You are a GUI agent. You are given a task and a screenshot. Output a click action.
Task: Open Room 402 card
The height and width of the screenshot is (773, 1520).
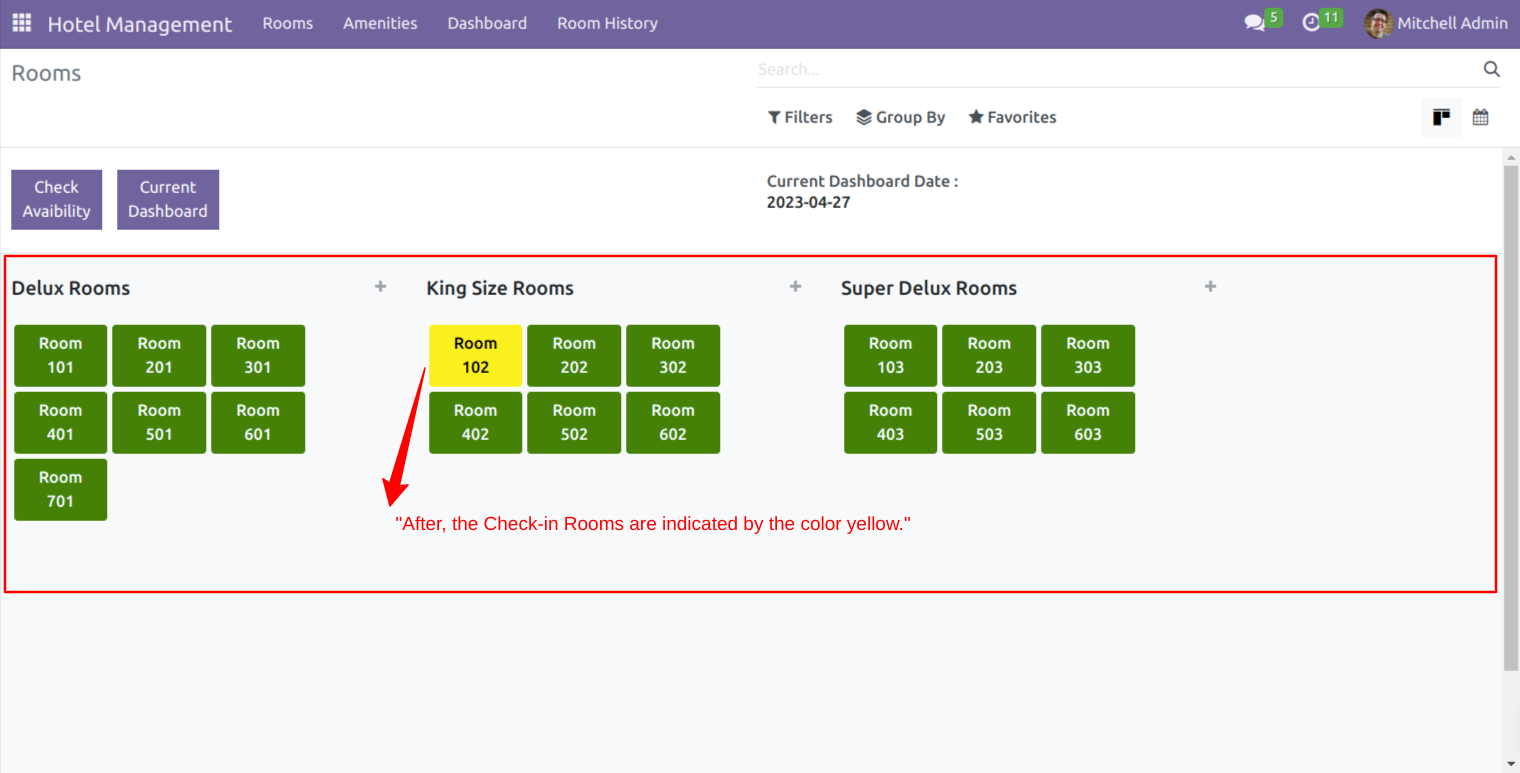(x=475, y=422)
